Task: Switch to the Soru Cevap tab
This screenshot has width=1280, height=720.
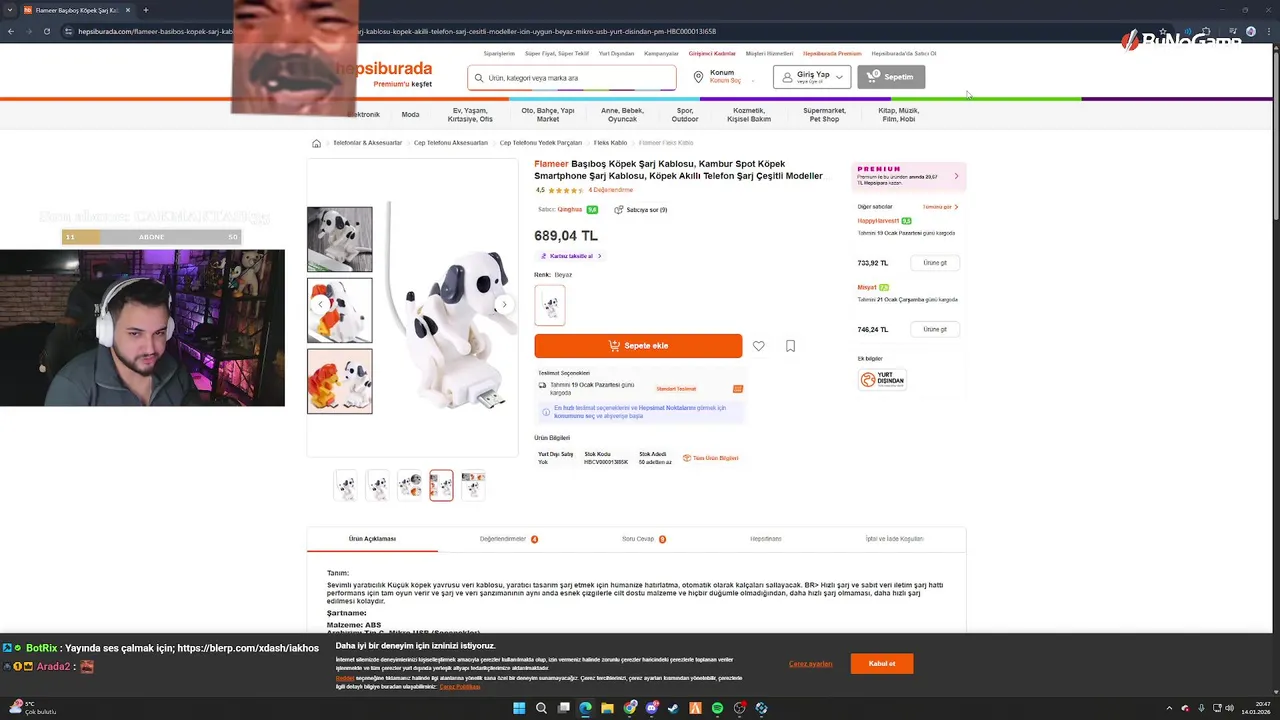Action: pyautogui.click(x=643, y=539)
